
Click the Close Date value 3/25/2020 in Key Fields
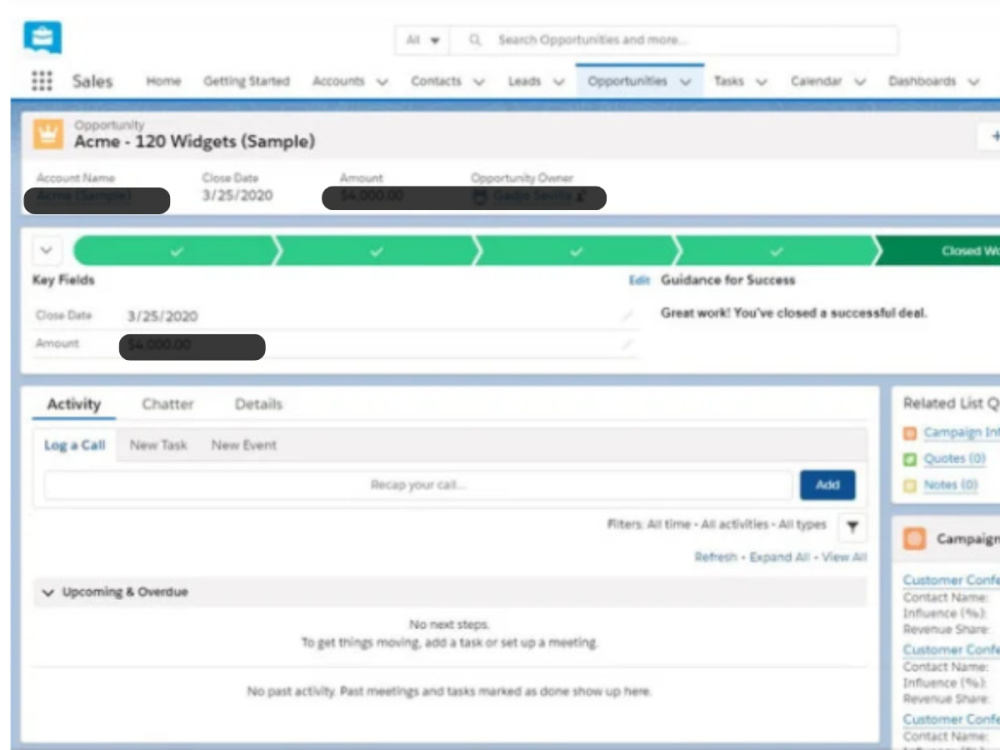[x=163, y=316]
